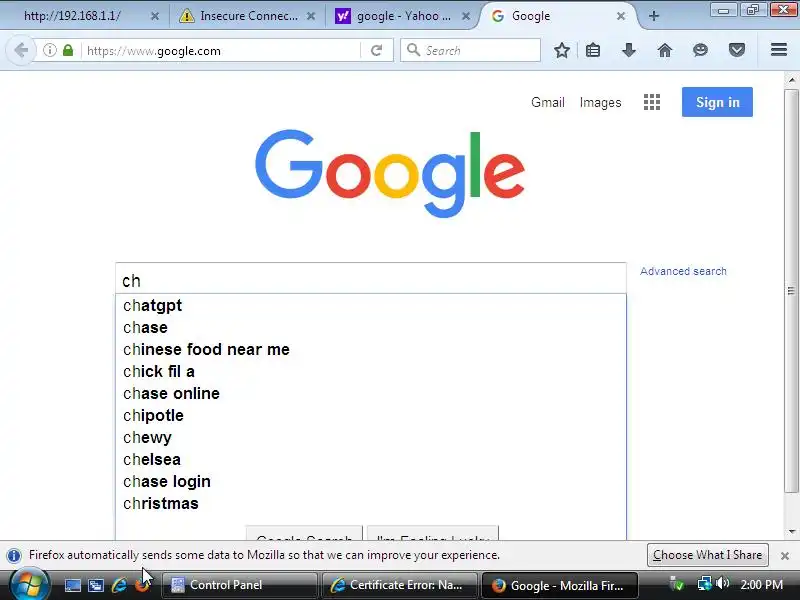Click the Google search box containing 'ch'

coord(371,279)
